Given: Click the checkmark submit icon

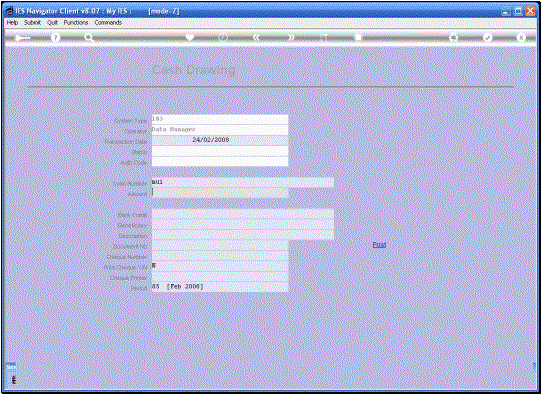Looking at the screenshot, I should point(487,37).
